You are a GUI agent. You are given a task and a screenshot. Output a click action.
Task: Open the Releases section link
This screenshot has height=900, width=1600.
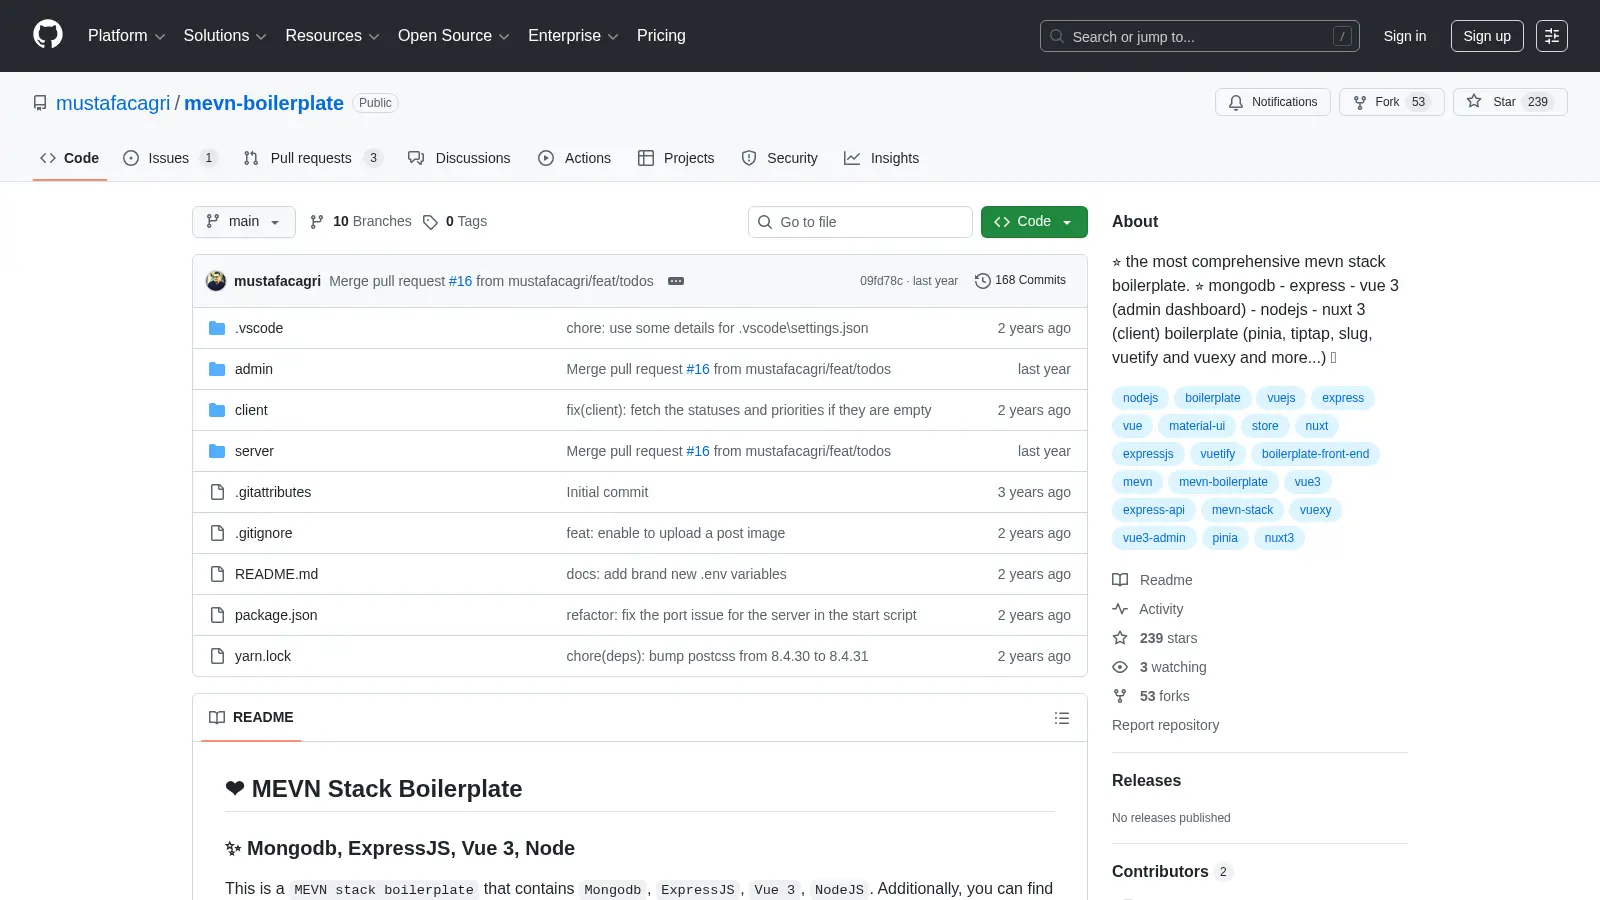tap(1146, 781)
